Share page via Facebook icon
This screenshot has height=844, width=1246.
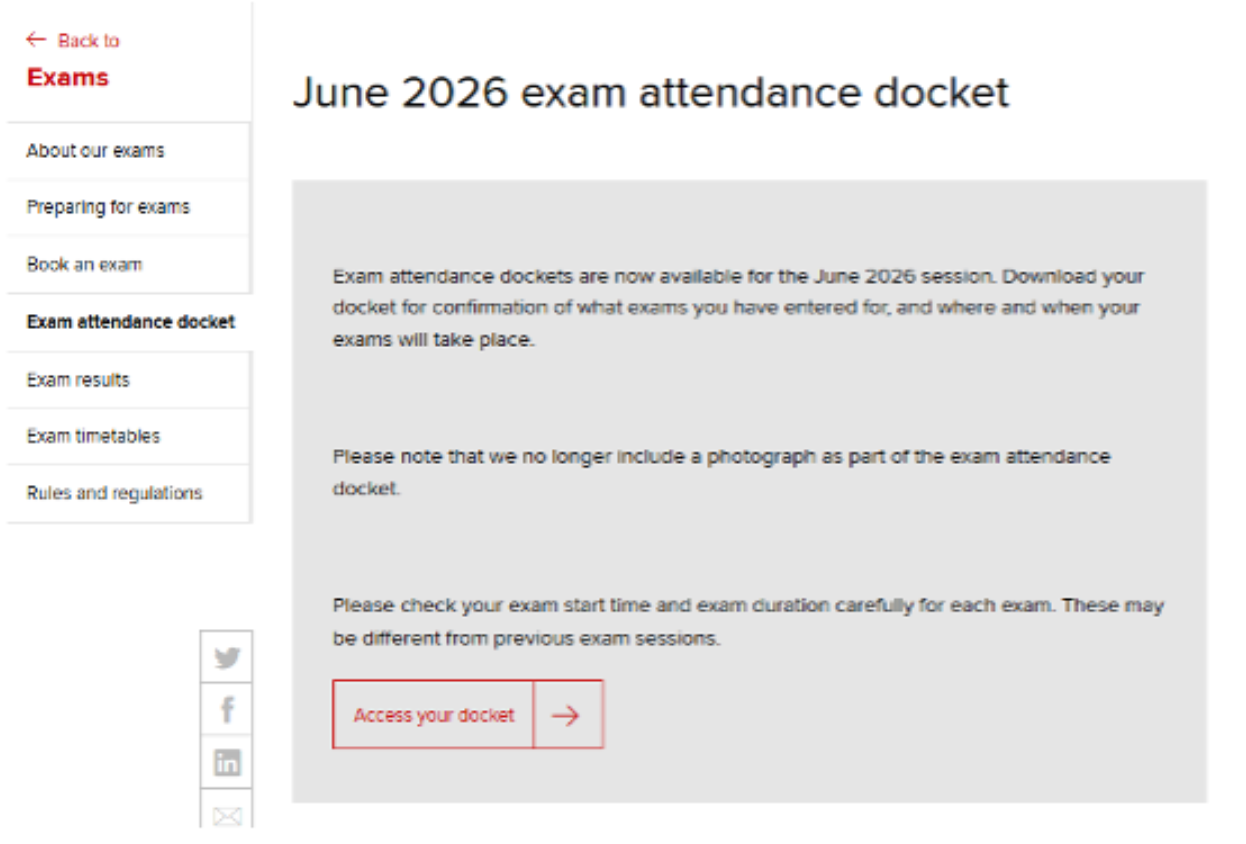(x=227, y=710)
